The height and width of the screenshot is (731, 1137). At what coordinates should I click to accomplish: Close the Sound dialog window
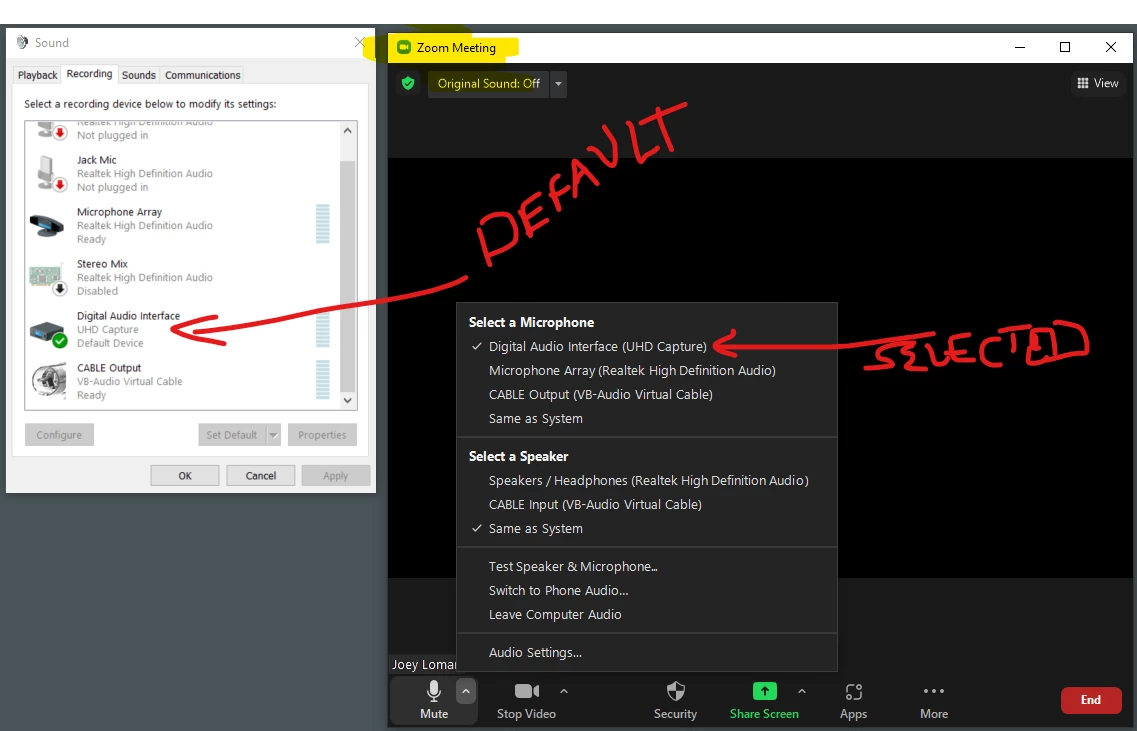click(360, 42)
